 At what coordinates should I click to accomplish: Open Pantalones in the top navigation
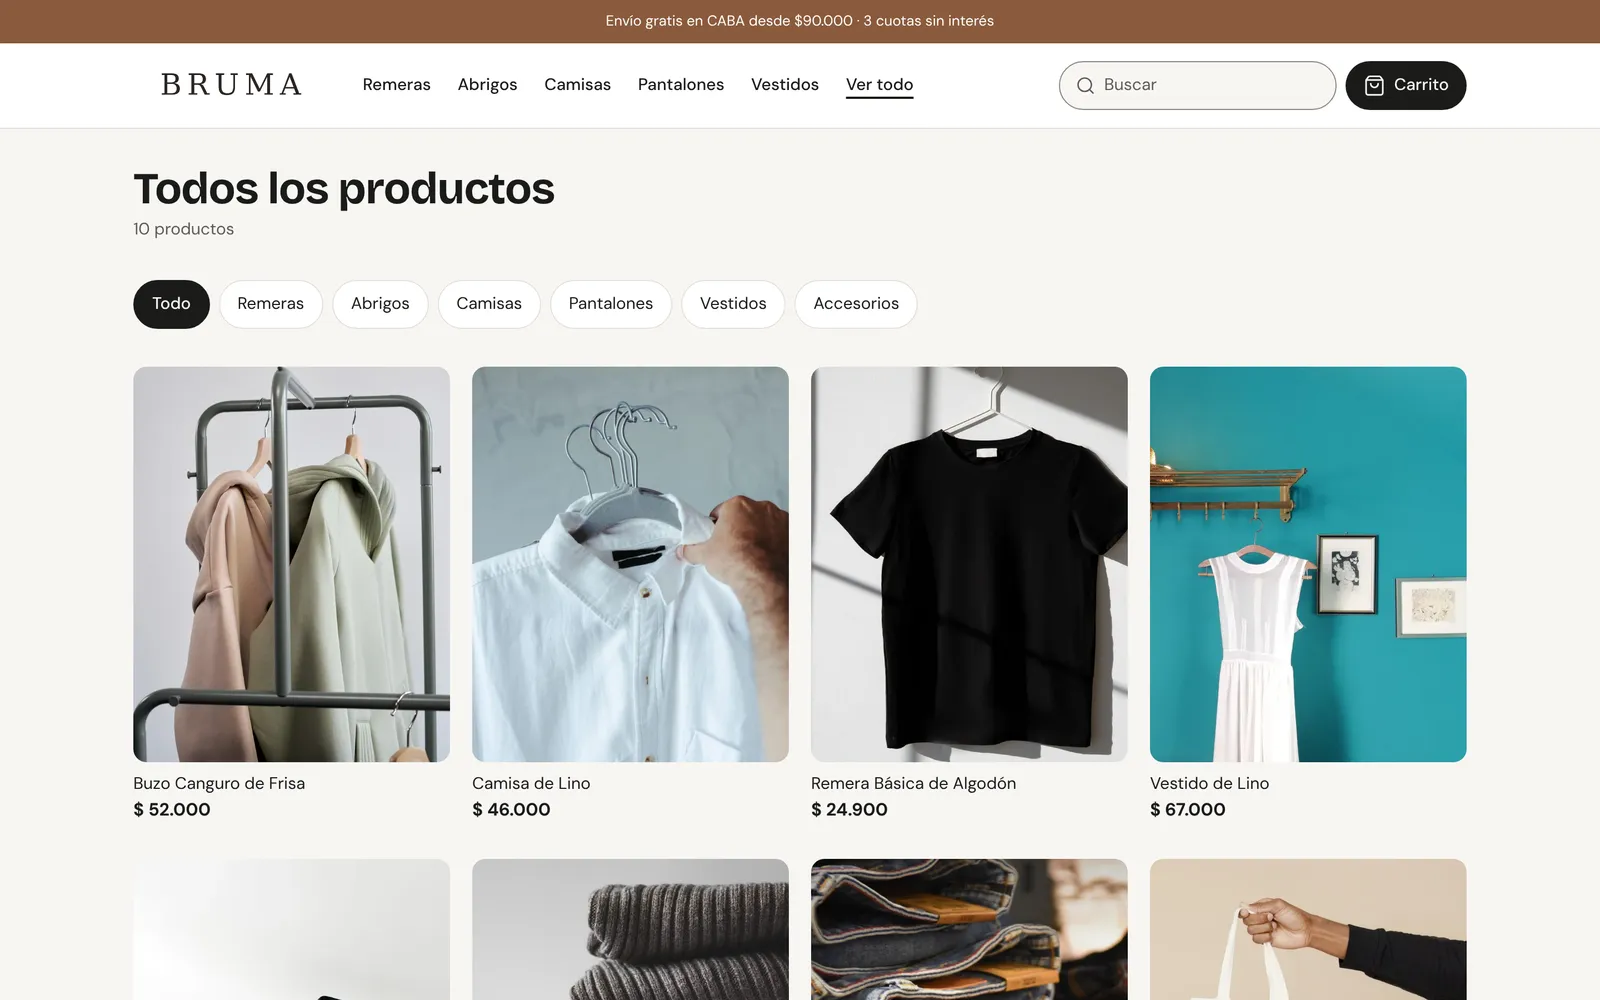(x=681, y=85)
